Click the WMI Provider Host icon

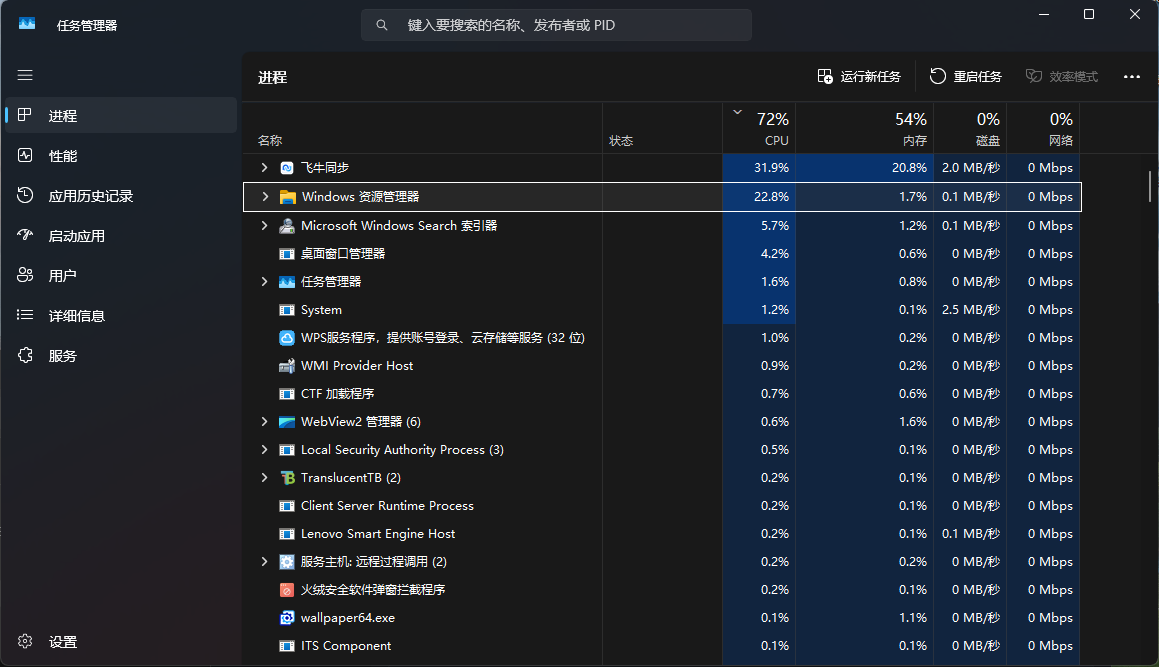click(x=287, y=366)
